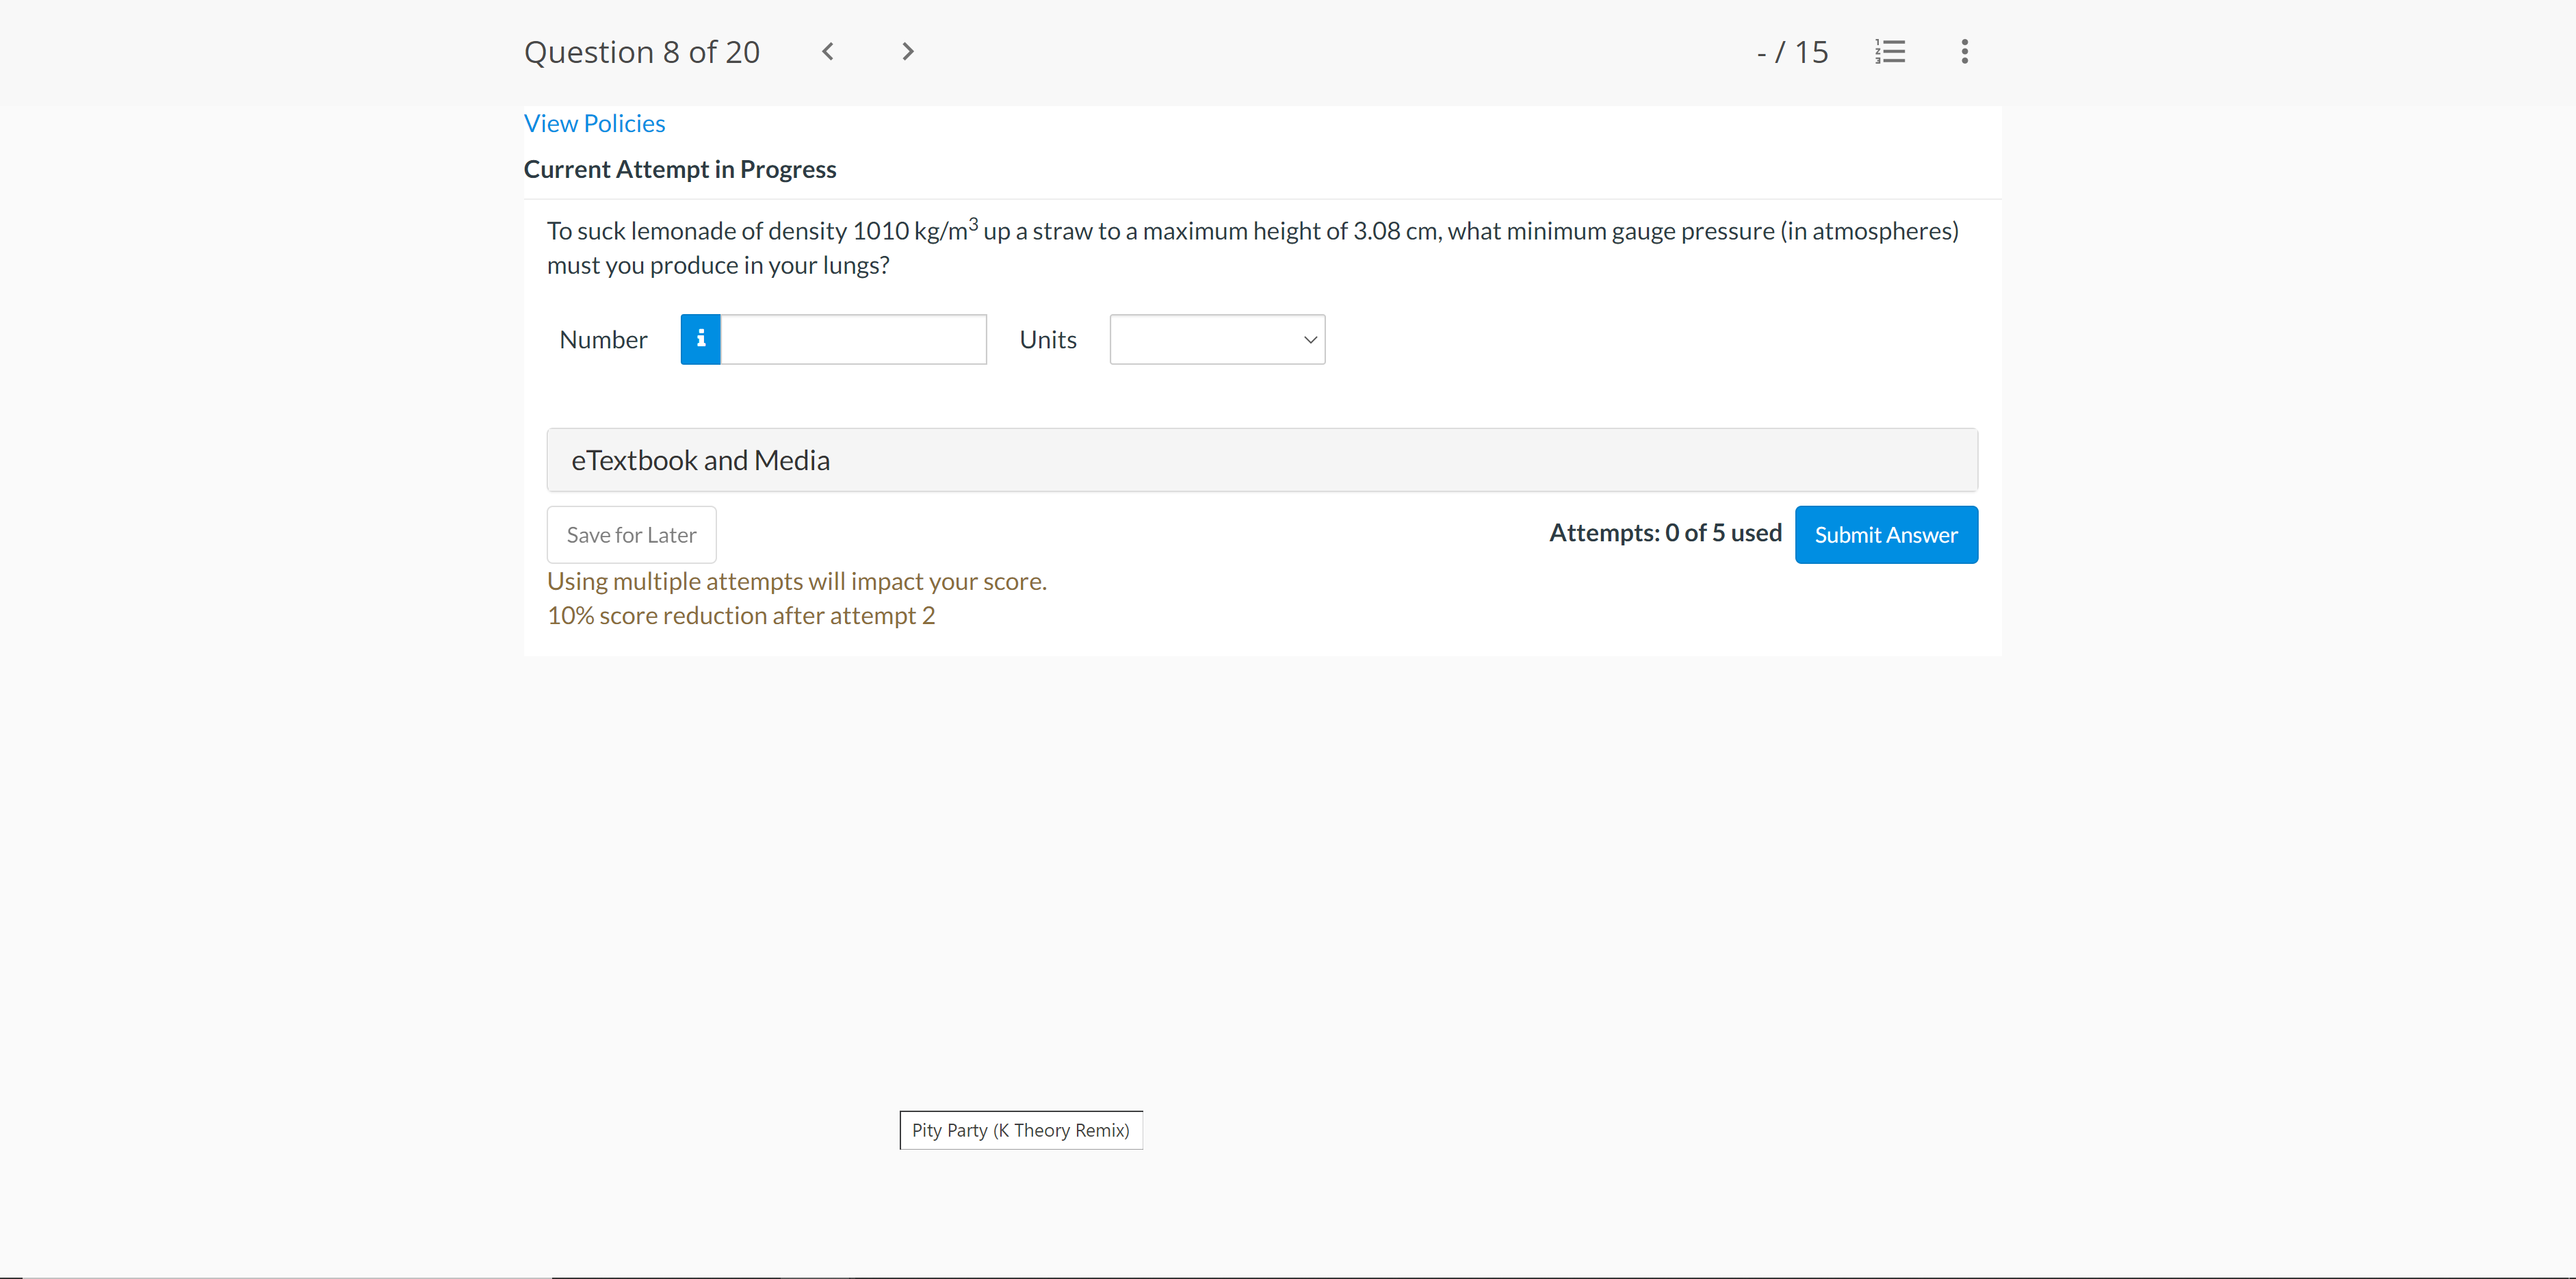The height and width of the screenshot is (1279, 2576).
Task: Expand the eTextbook and Media section
Action: pyautogui.click(x=1261, y=460)
